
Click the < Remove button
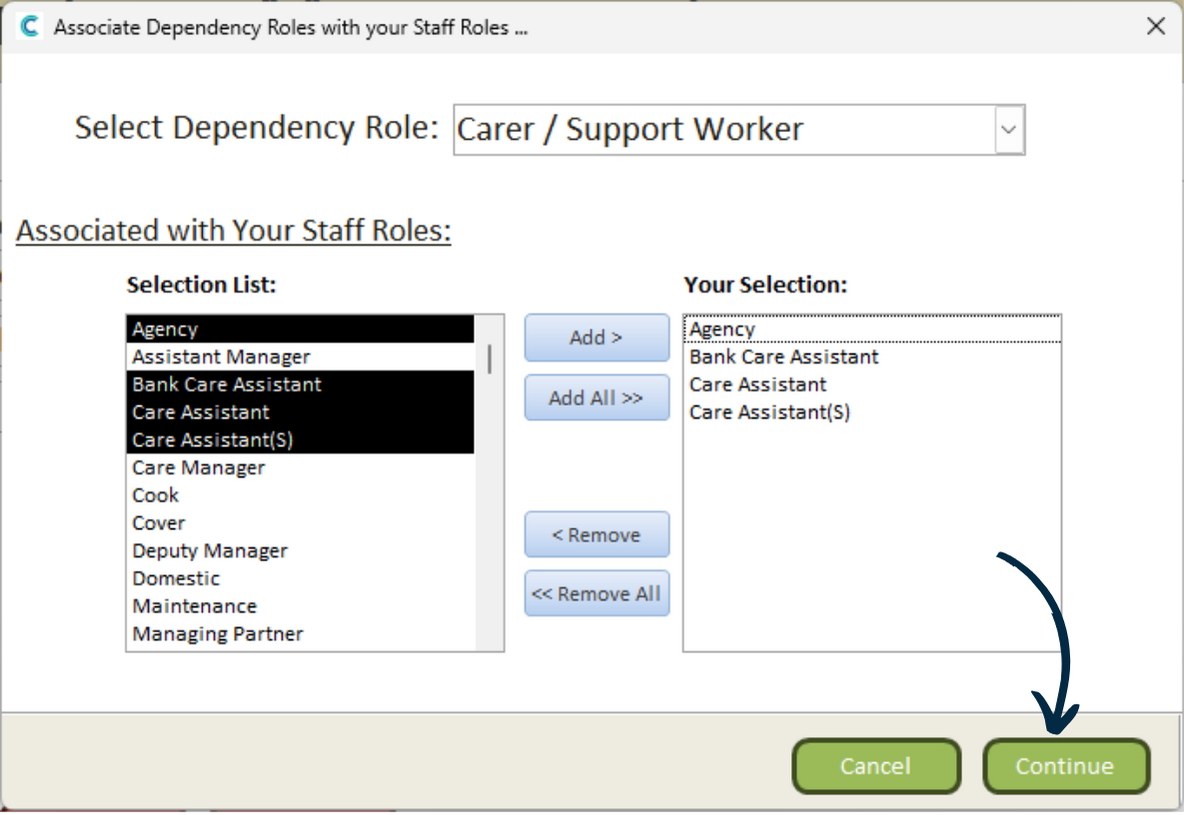[596, 535]
